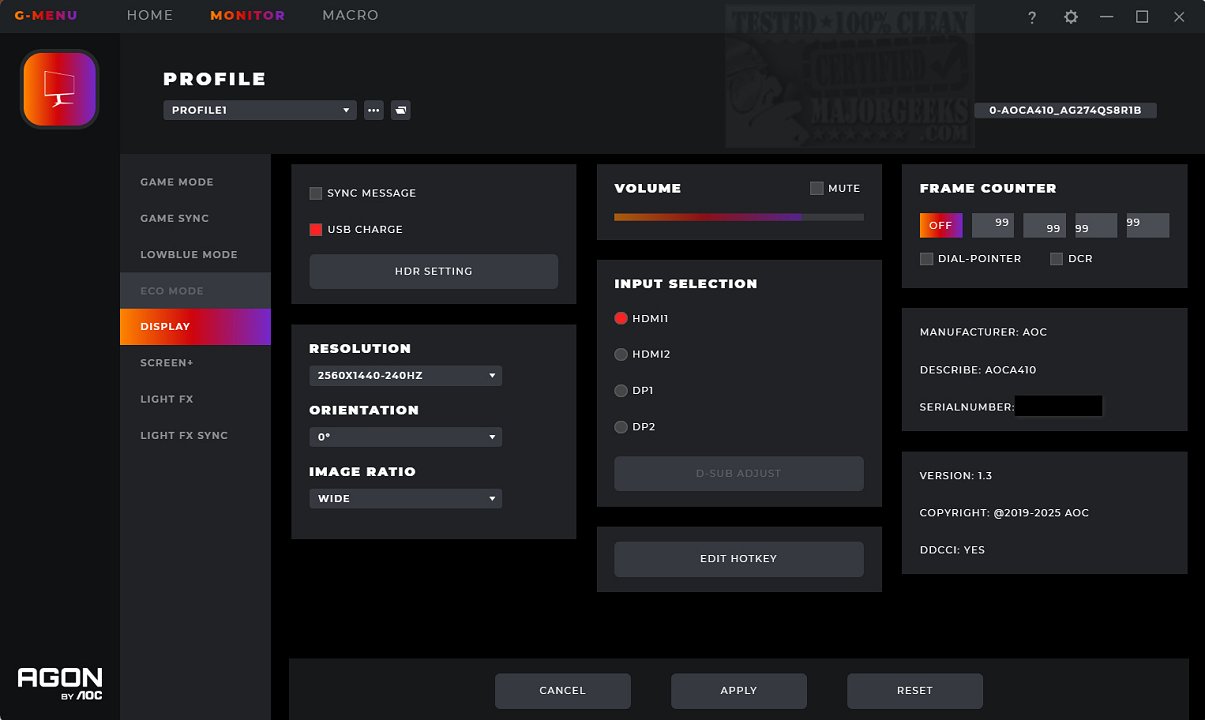Select the third Frame Counter position box
The width and height of the screenshot is (1205, 720).
1045,225
